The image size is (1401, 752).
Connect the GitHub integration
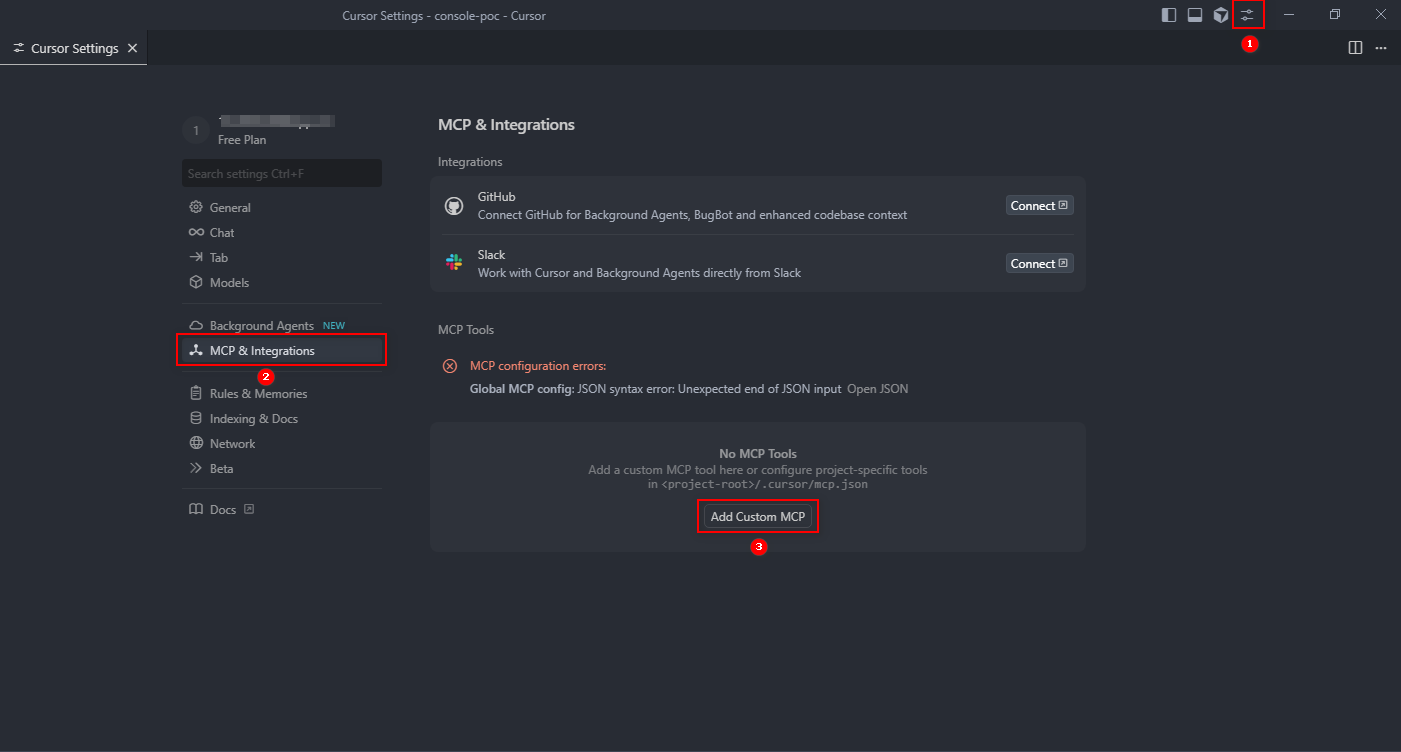pyautogui.click(x=1039, y=206)
